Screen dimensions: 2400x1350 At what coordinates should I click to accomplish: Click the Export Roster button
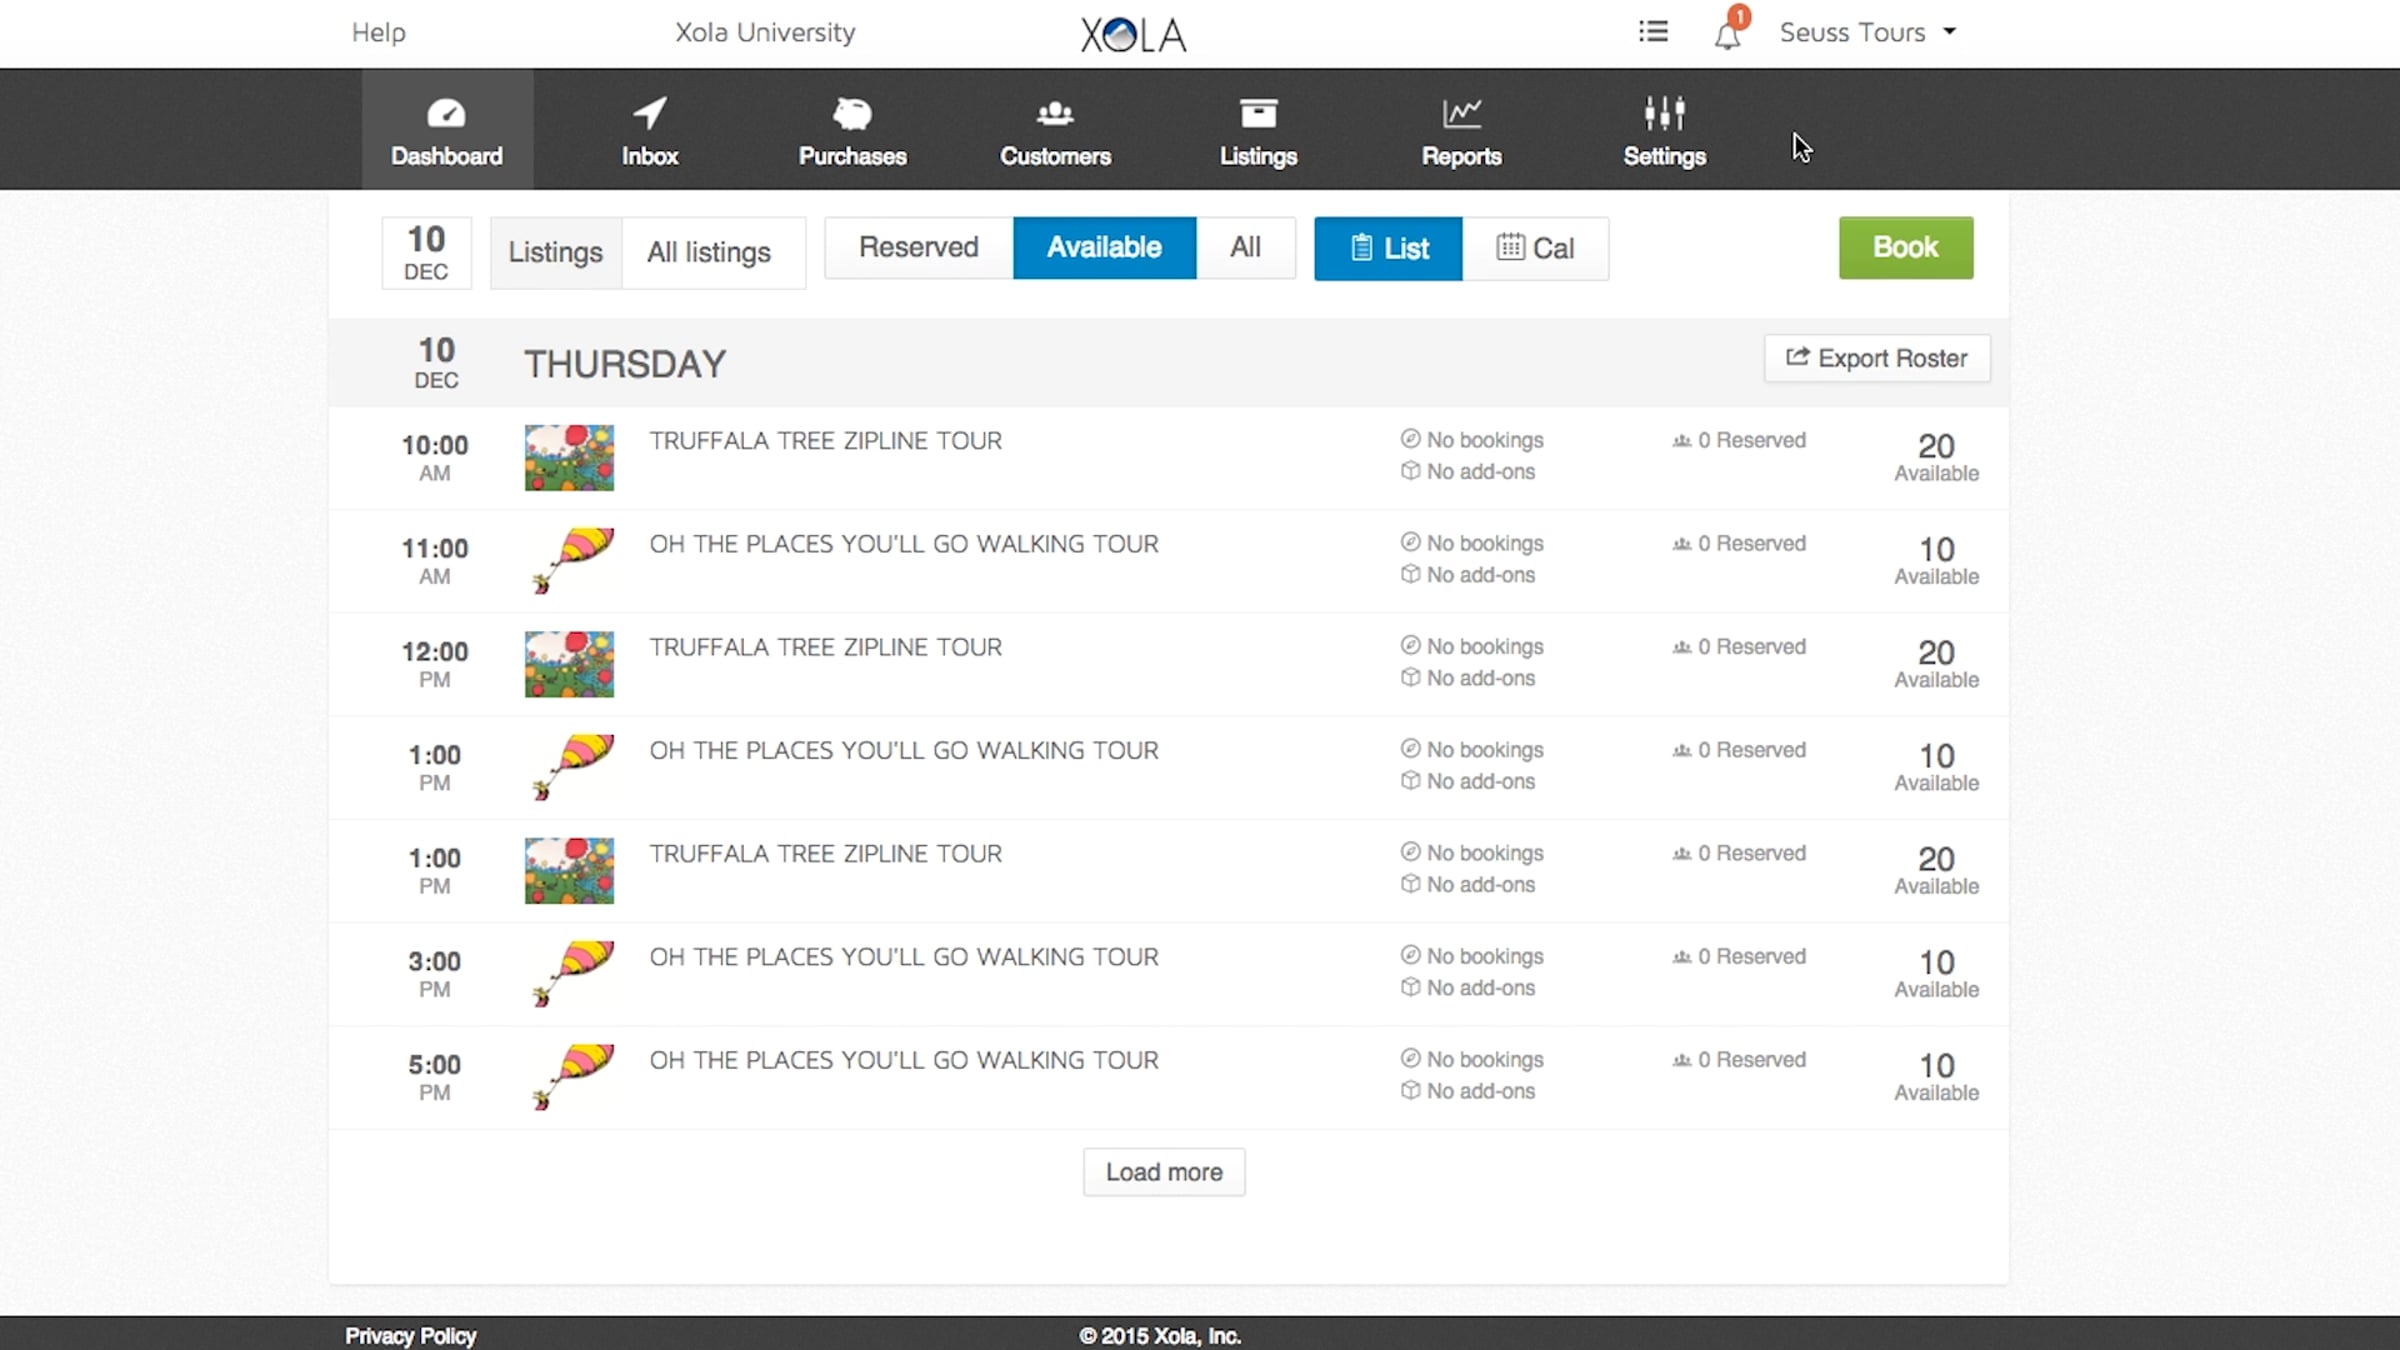tap(1876, 358)
